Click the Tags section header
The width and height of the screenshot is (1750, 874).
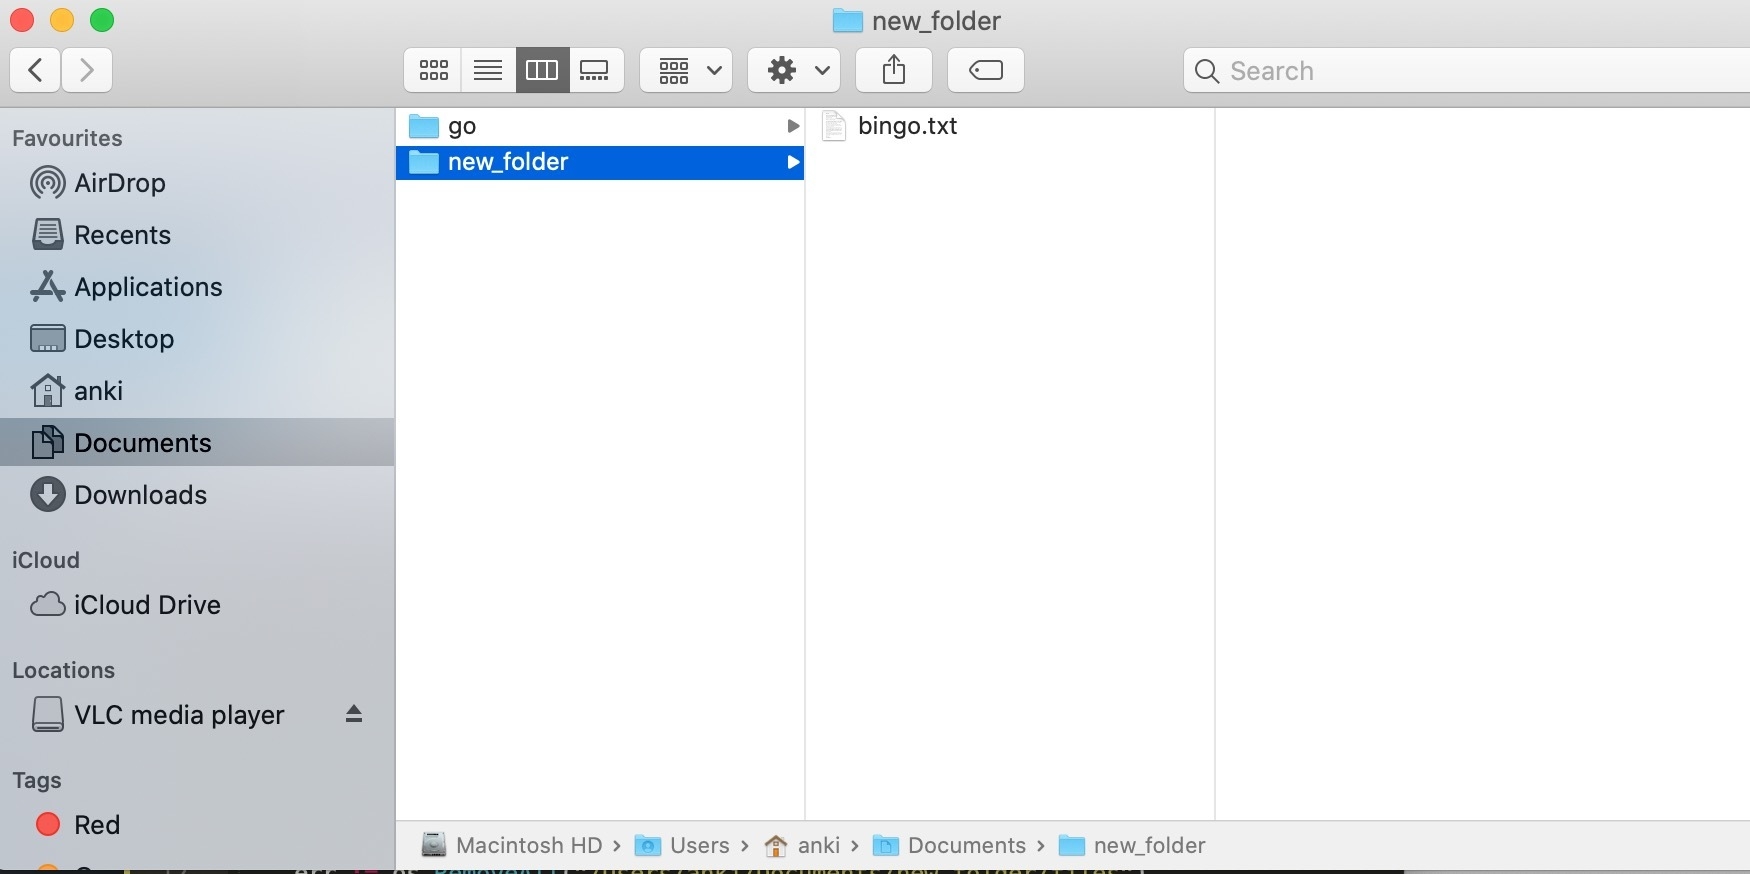tap(37, 780)
